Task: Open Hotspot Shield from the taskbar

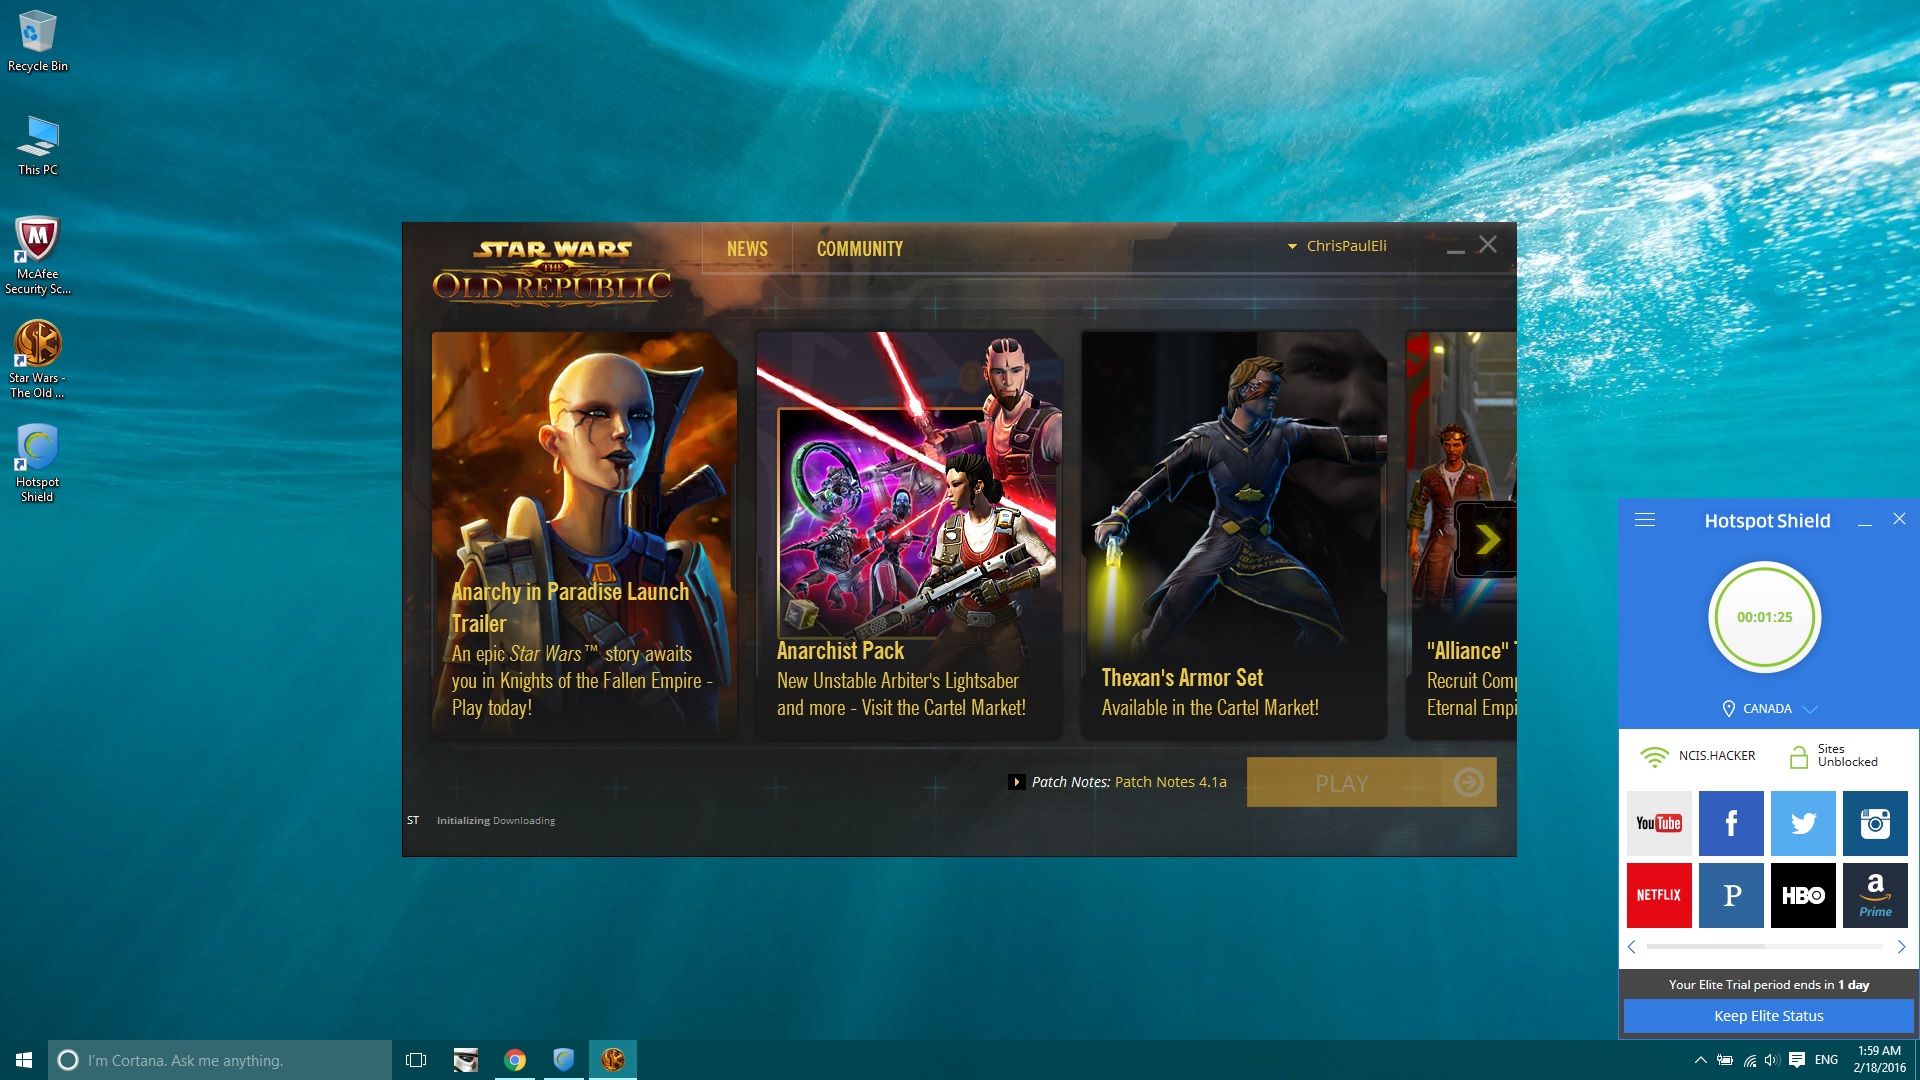Action: pyautogui.click(x=564, y=1060)
